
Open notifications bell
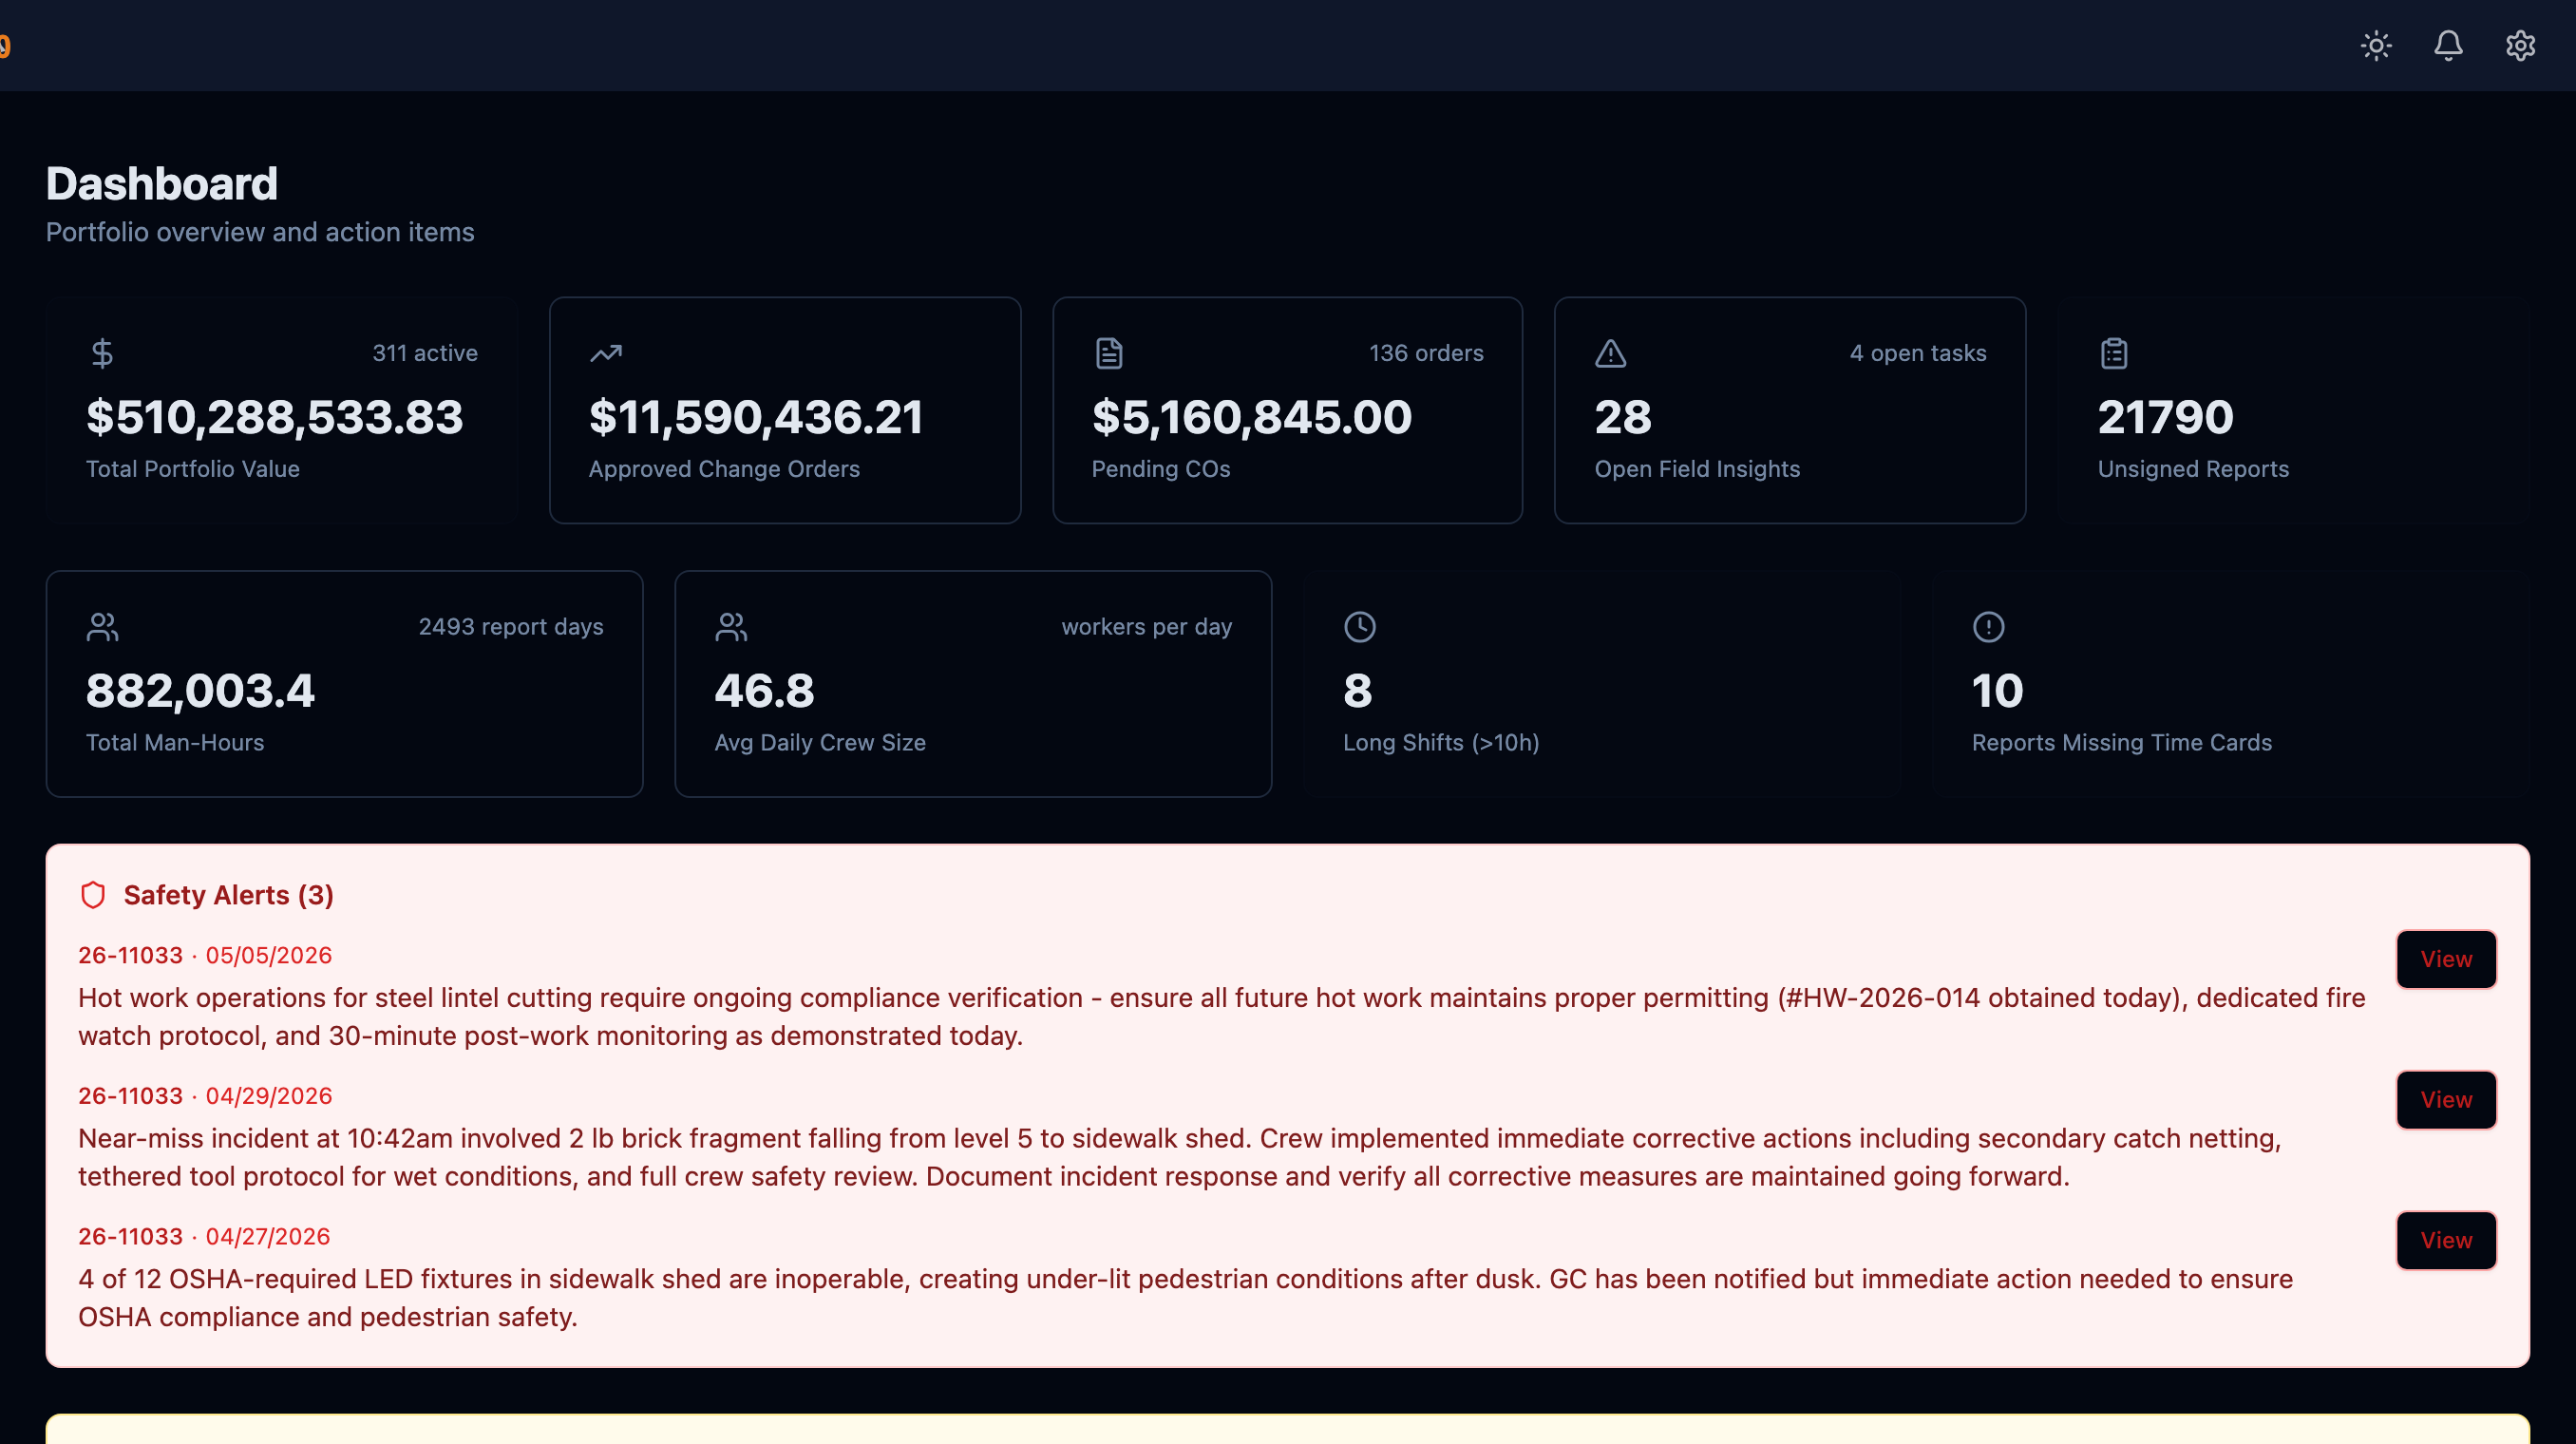pyautogui.click(x=2448, y=46)
